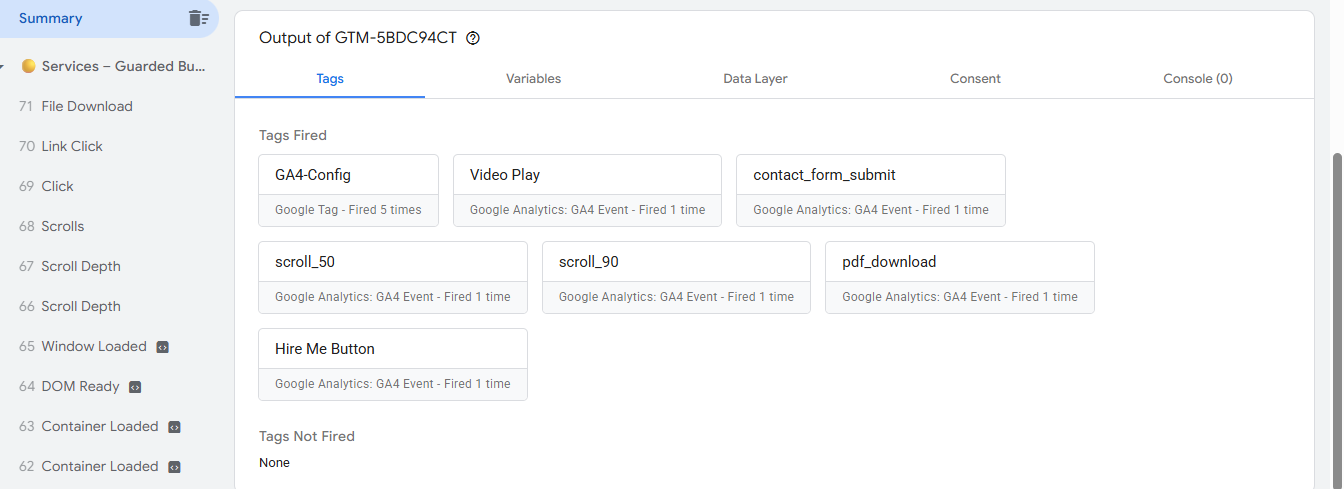
Task: Click the code icon next to Window Loaded
Action: coord(163,347)
